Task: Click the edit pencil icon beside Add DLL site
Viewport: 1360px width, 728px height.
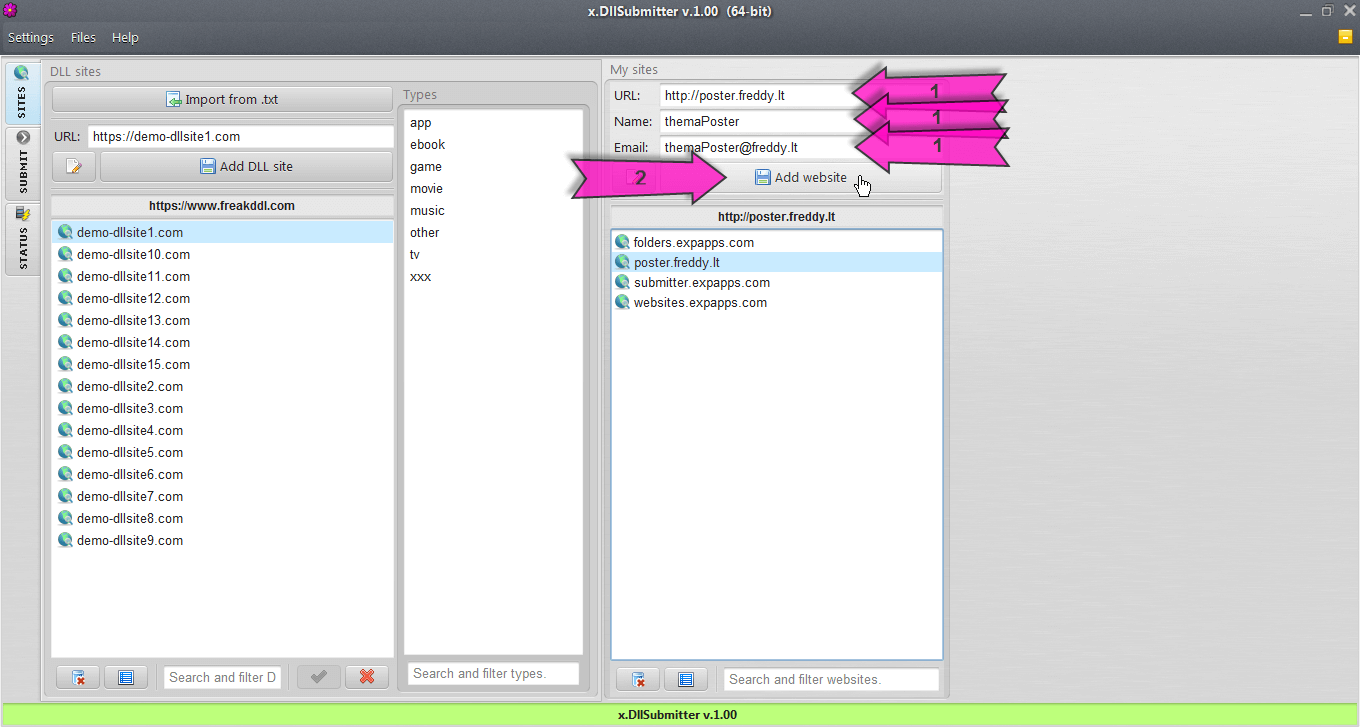Action: (74, 167)
